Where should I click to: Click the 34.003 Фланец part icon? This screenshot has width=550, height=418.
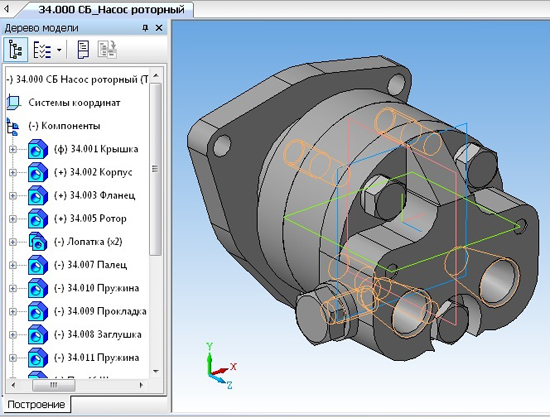(38, 195)
